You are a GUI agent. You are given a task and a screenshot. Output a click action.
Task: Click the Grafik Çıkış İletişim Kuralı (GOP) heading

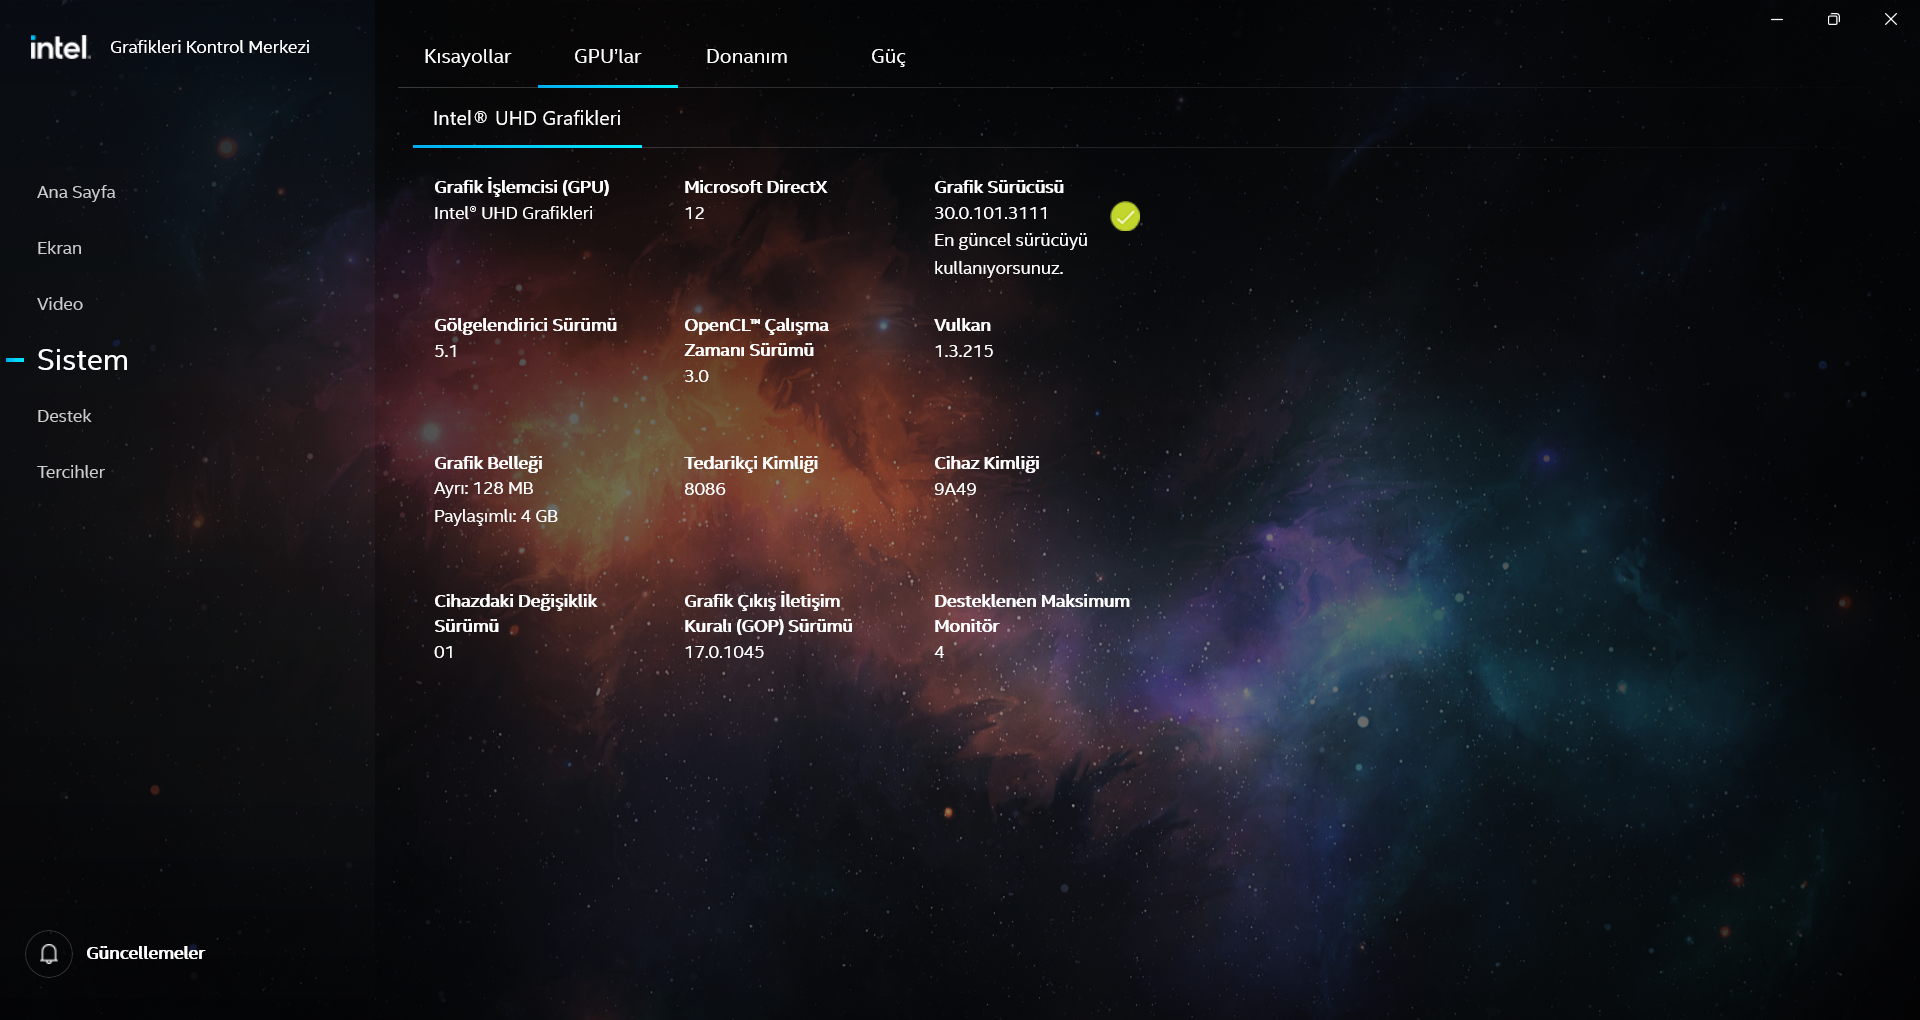(768, 613)
